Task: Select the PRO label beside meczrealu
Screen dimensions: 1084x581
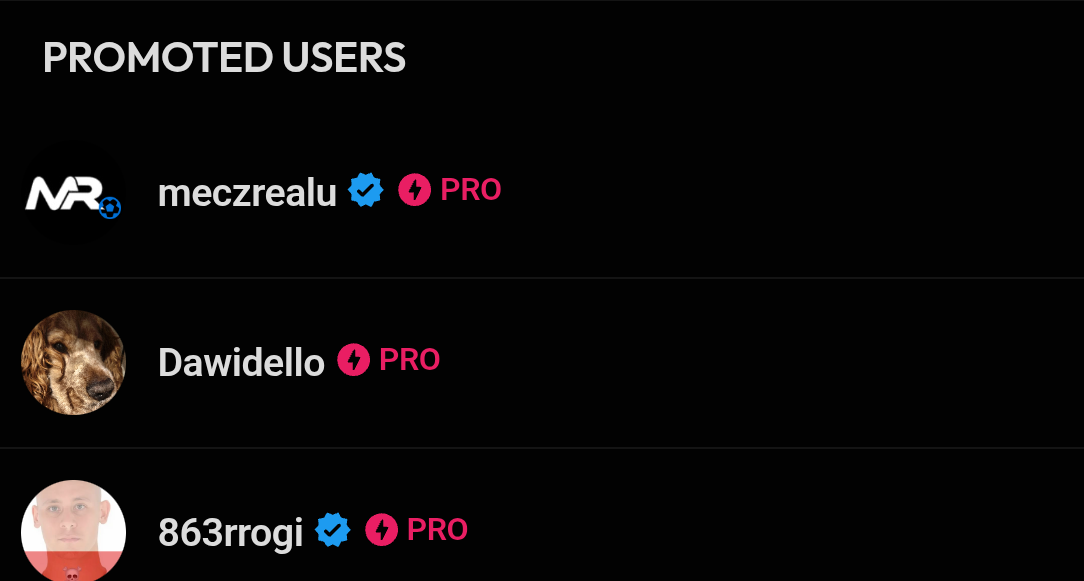Action: click(470, 190)
